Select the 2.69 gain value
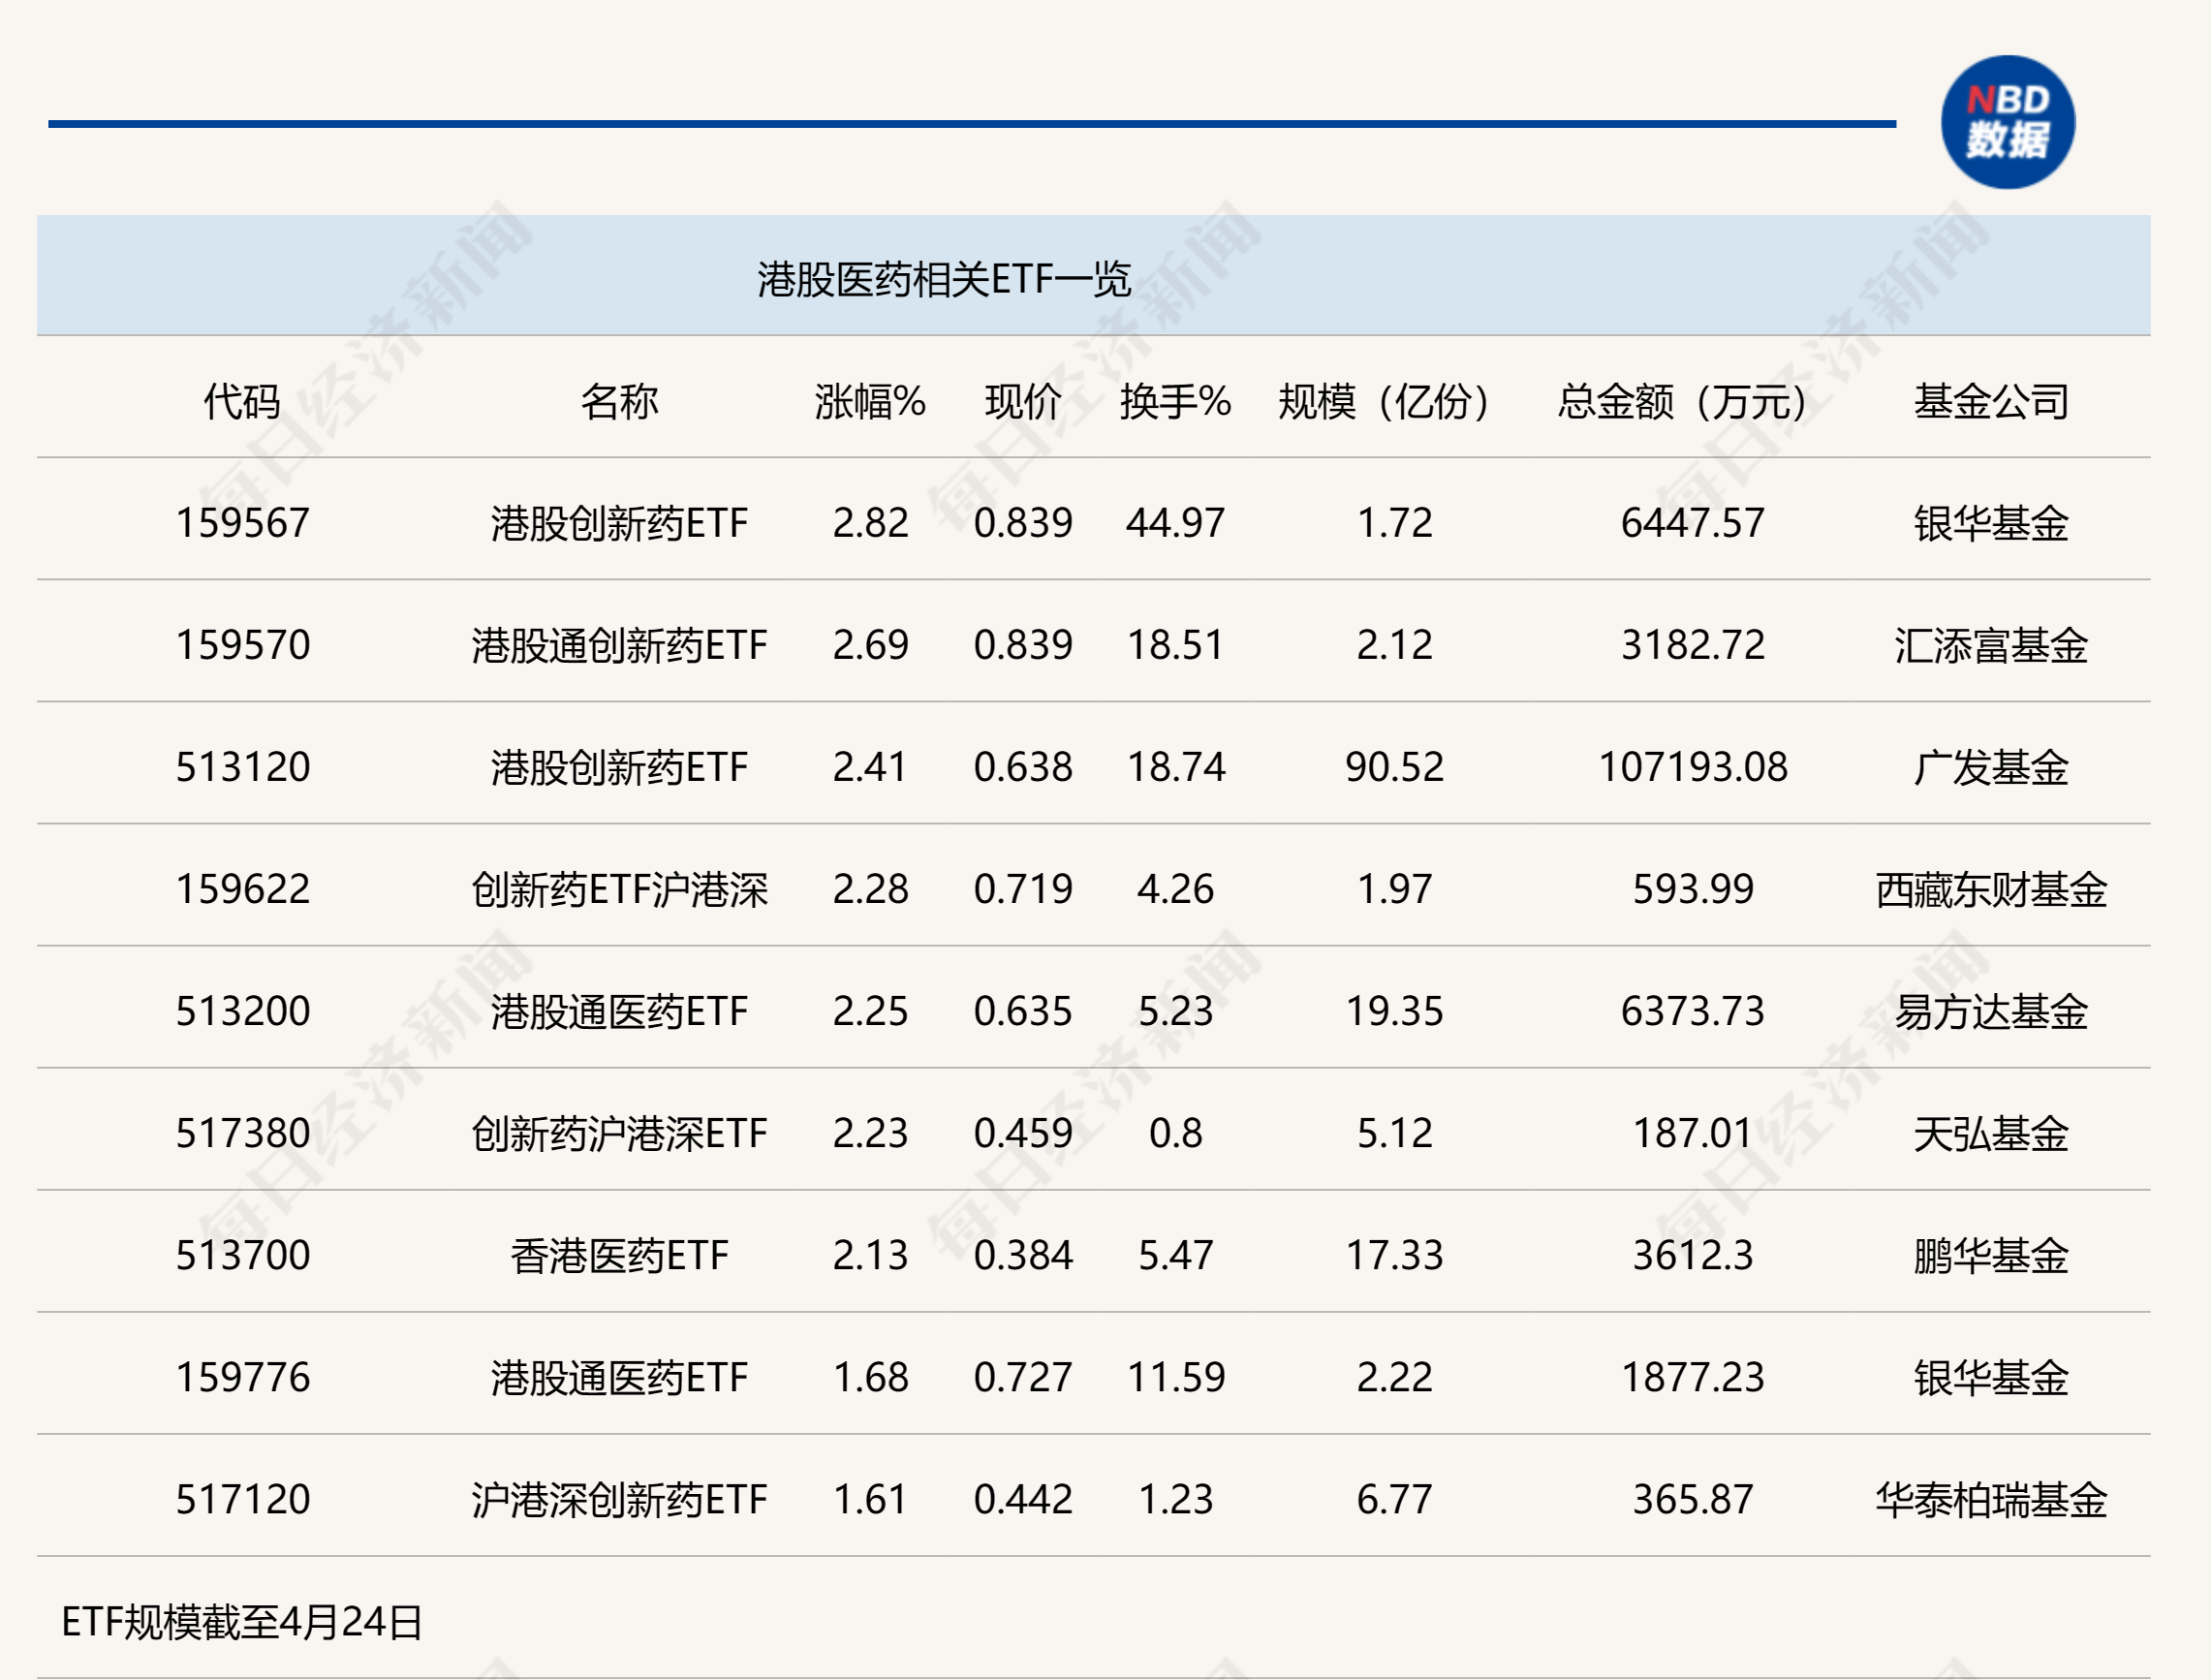The width and height of the screenshot is (2211, 1680). pyautogui.click(x=870, y=645)
